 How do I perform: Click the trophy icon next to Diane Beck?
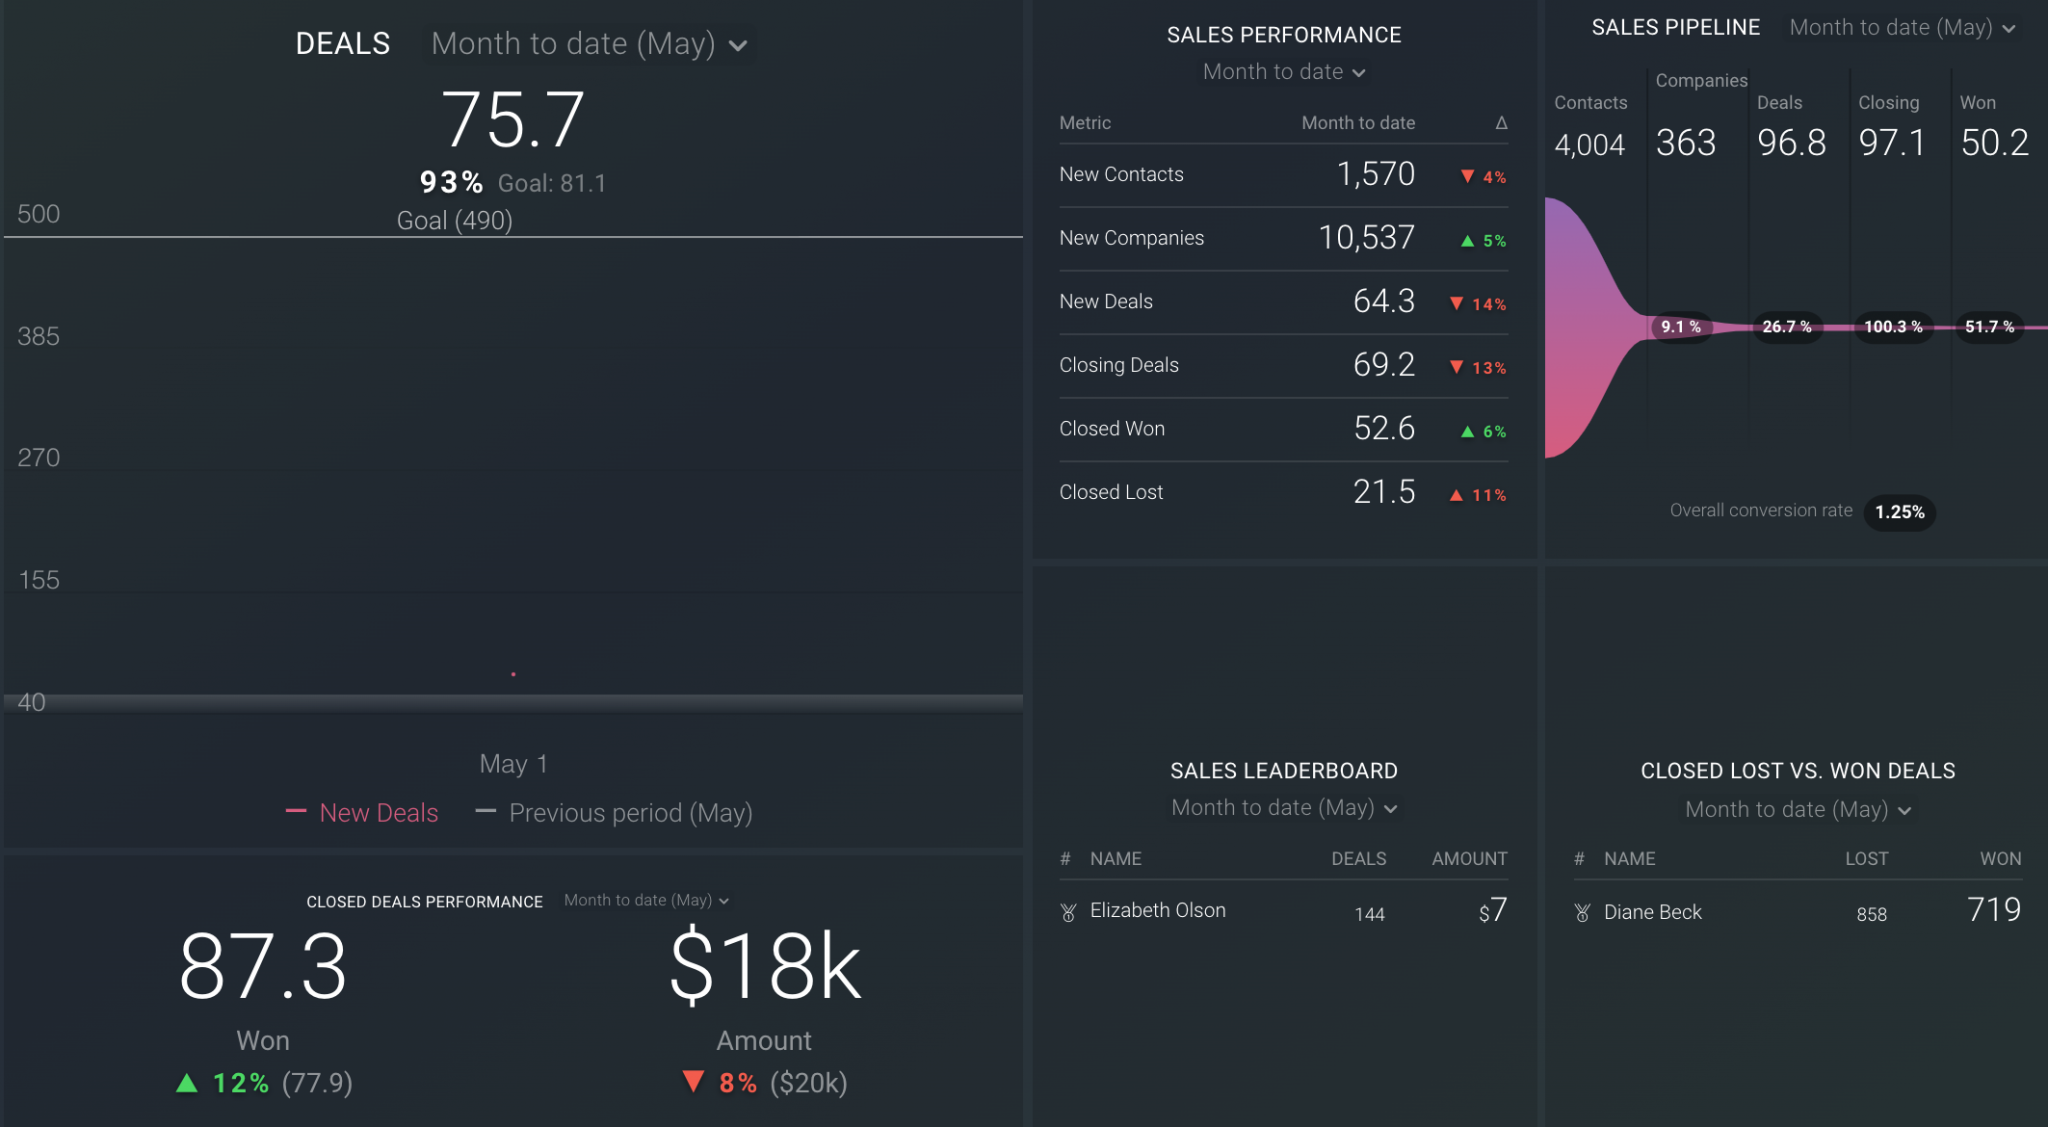[1581, 912]
